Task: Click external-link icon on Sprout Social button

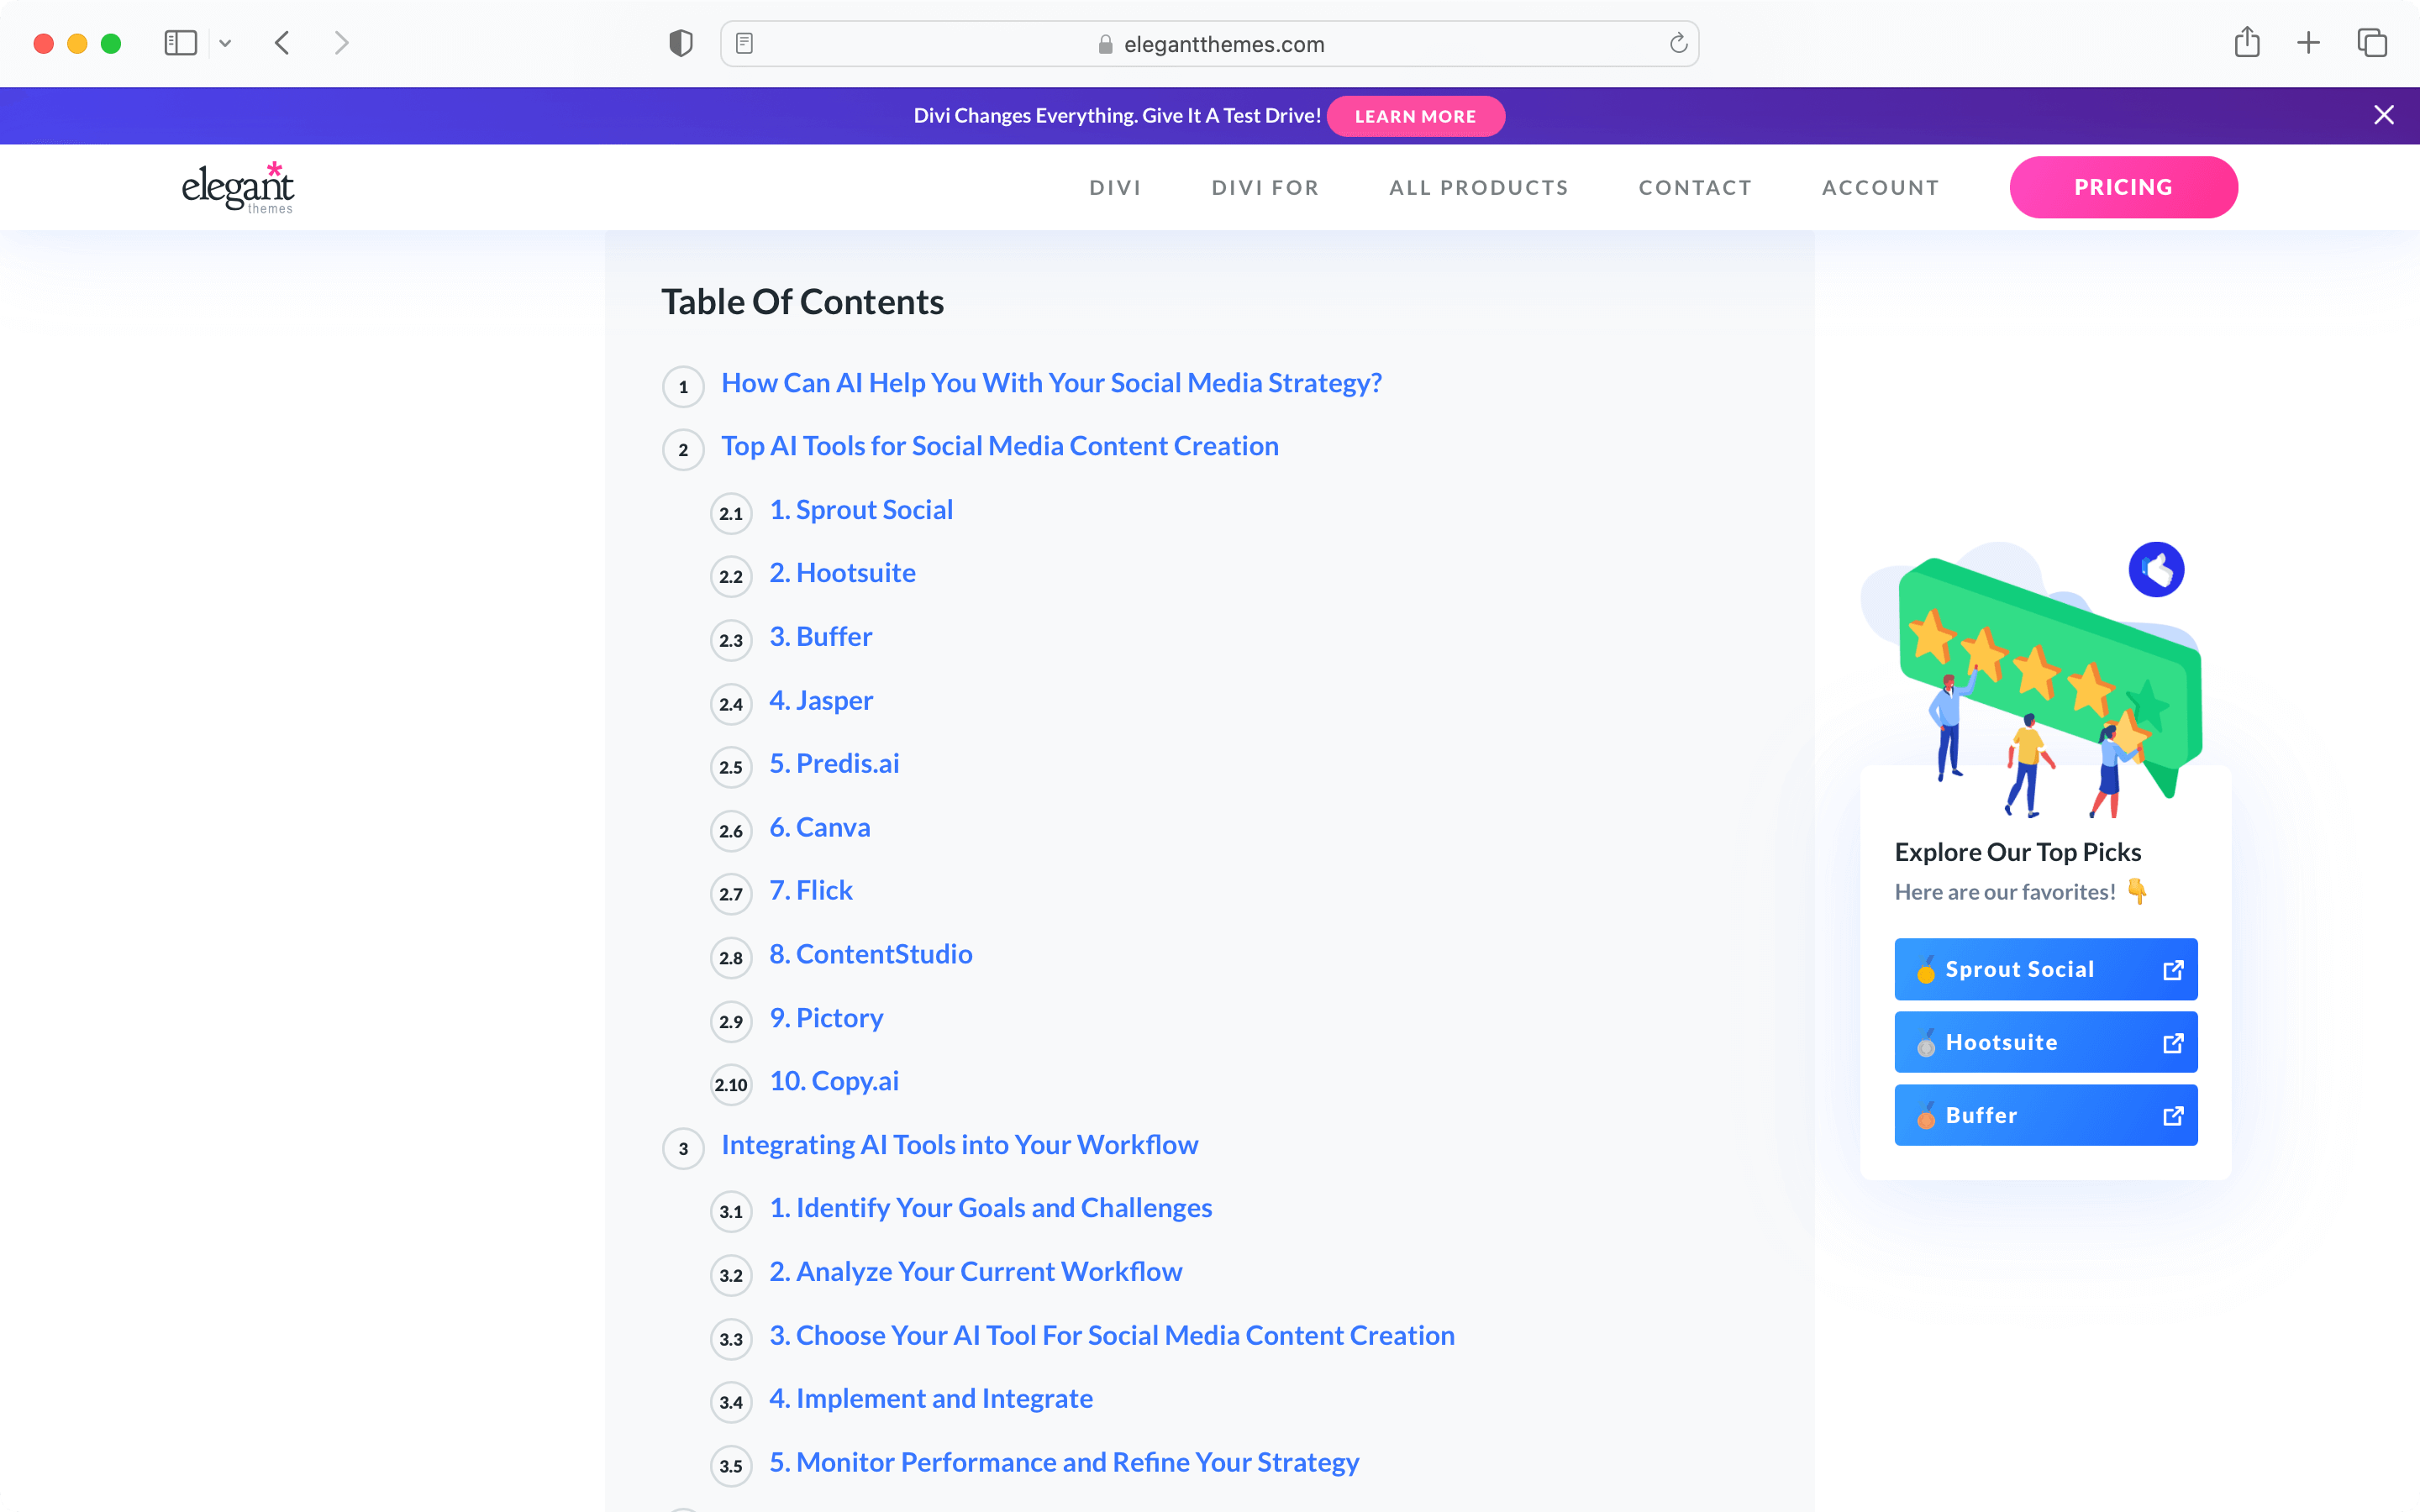Action: pos(2172,970)
